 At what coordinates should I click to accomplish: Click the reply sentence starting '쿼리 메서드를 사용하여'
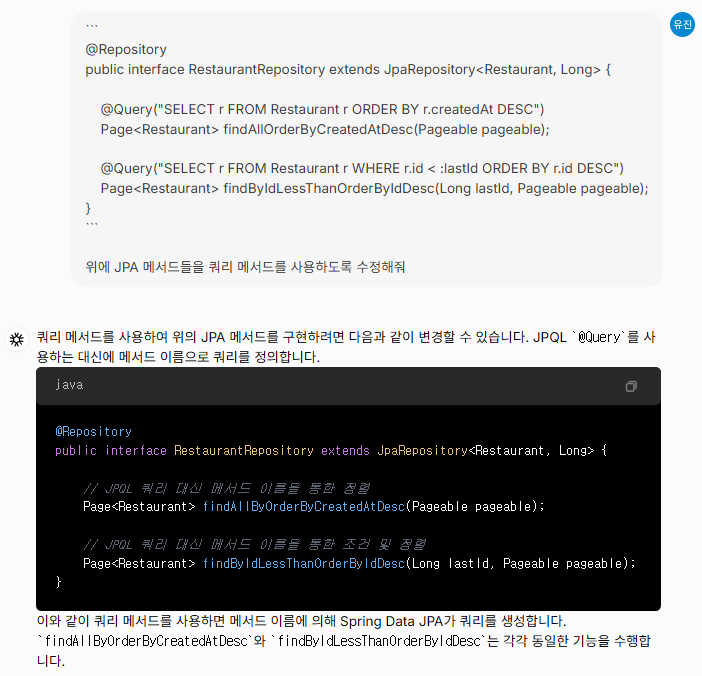click(346, 347)
